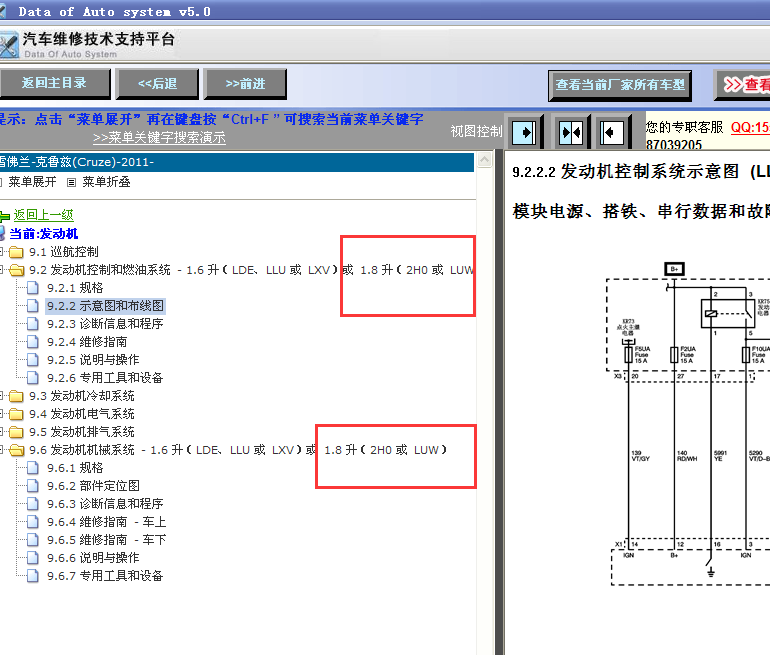Select 当前:发动机 heading
Viewport: 770px width, 655px height.
click(x=44, y=234)
